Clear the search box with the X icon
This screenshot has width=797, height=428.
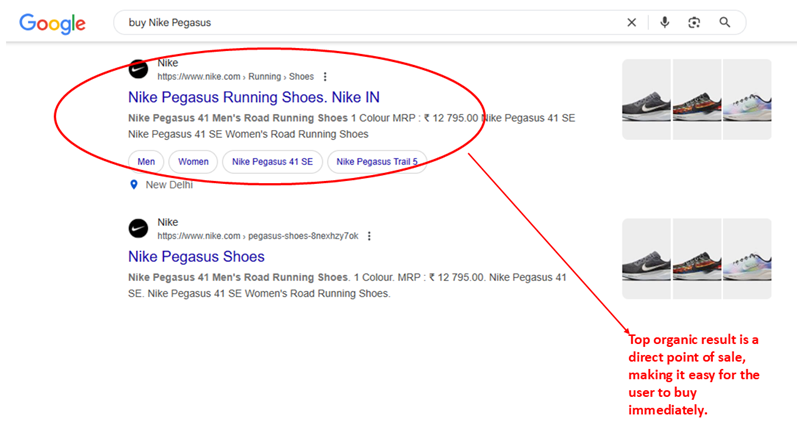point(631,22)
